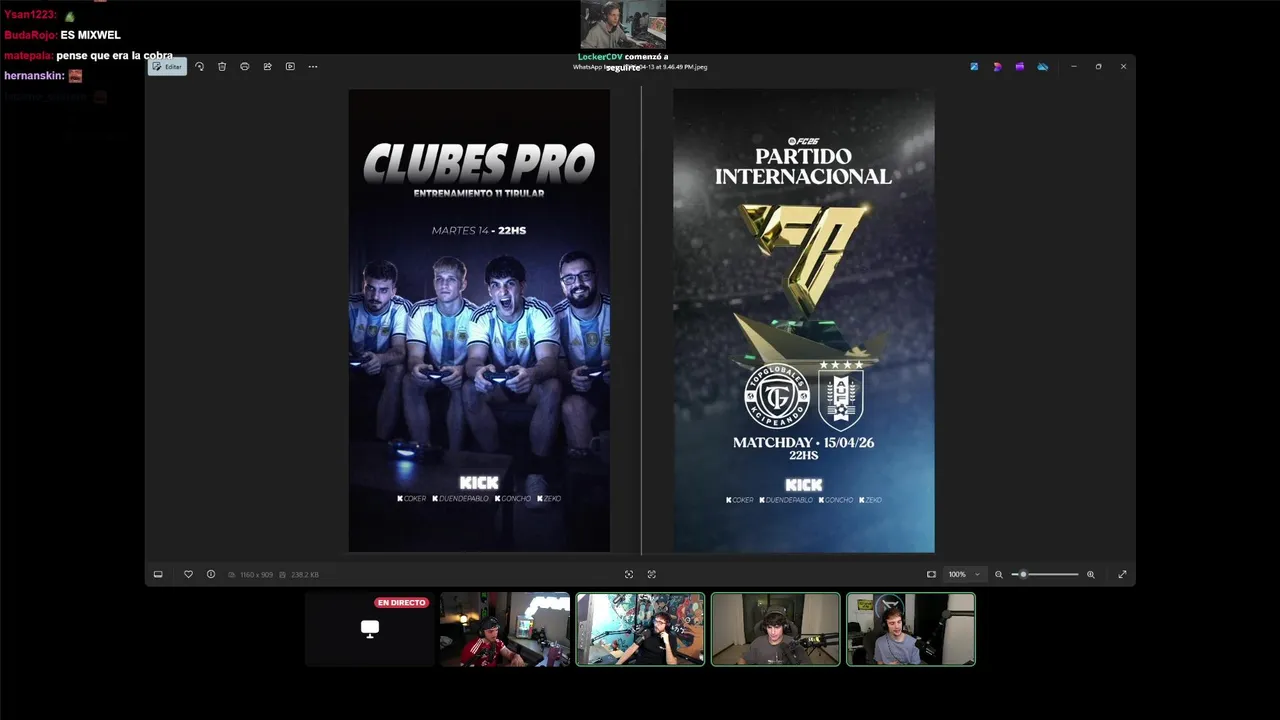Minimize the Photos window

(x=1074, y=67)
